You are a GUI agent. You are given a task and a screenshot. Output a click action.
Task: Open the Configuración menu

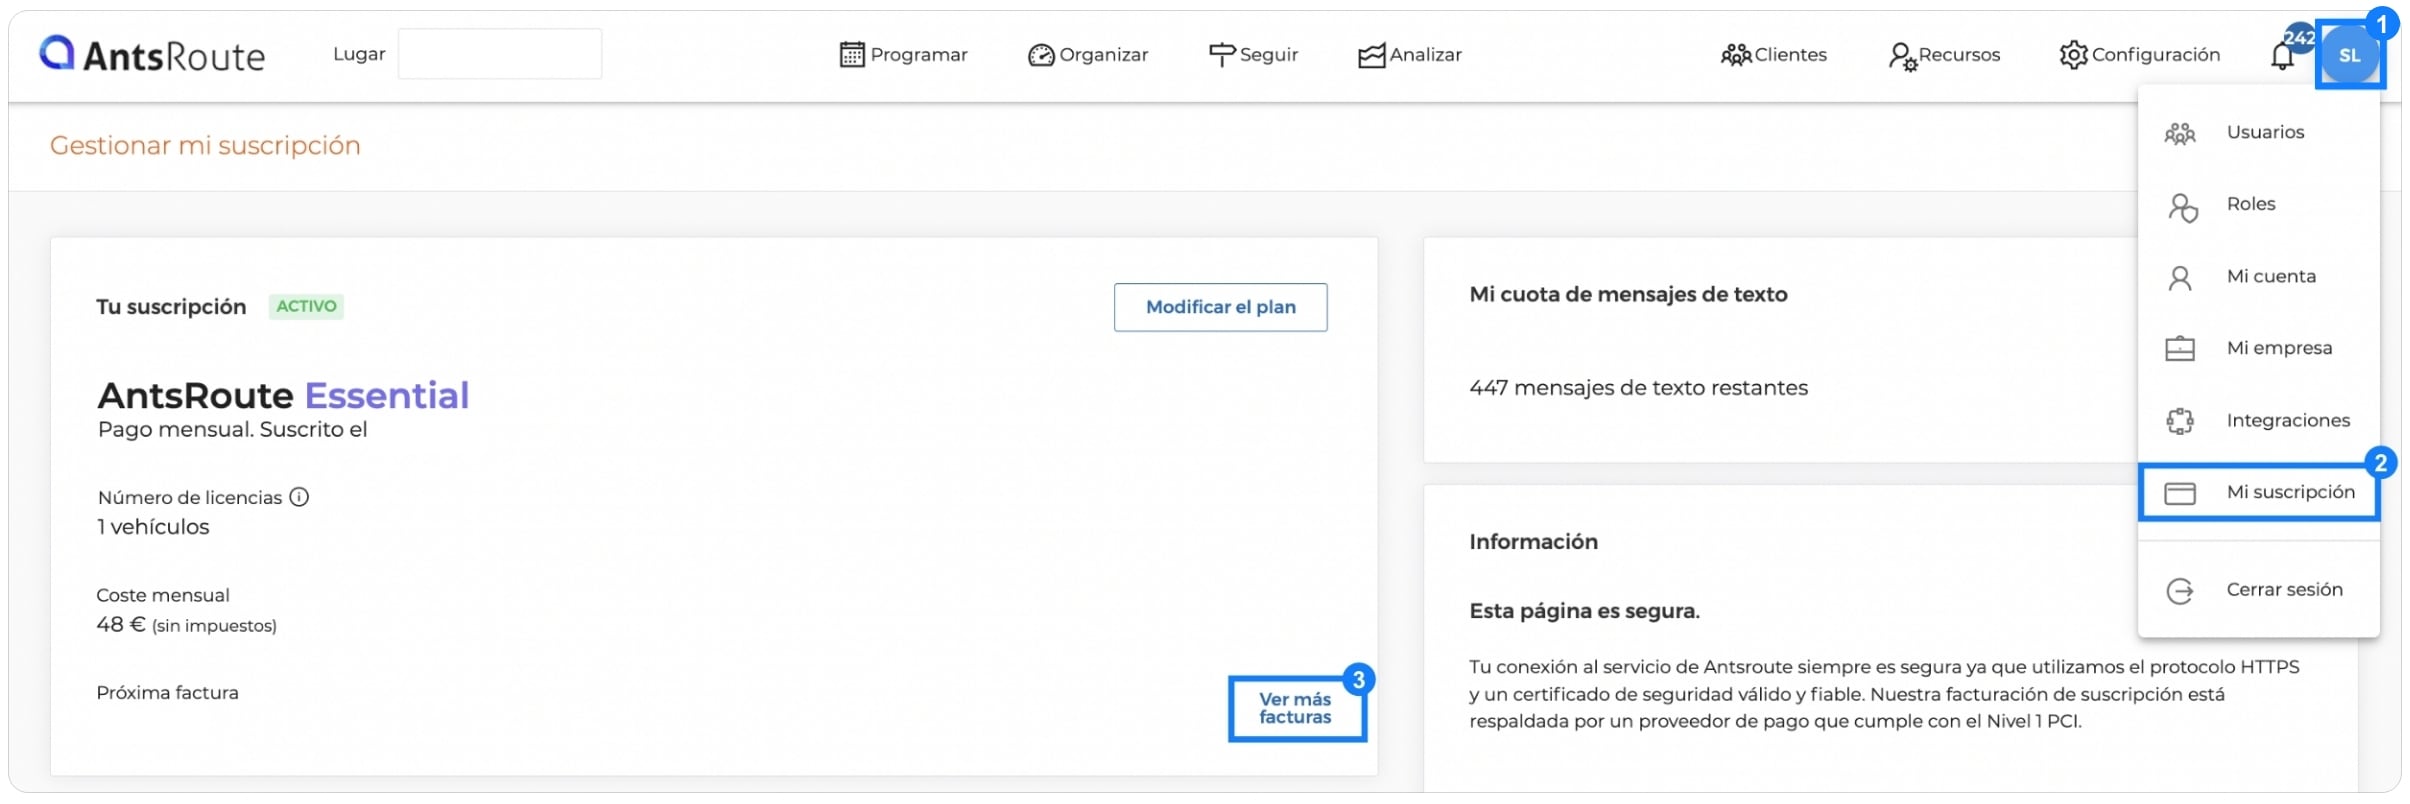(2140, 55)
